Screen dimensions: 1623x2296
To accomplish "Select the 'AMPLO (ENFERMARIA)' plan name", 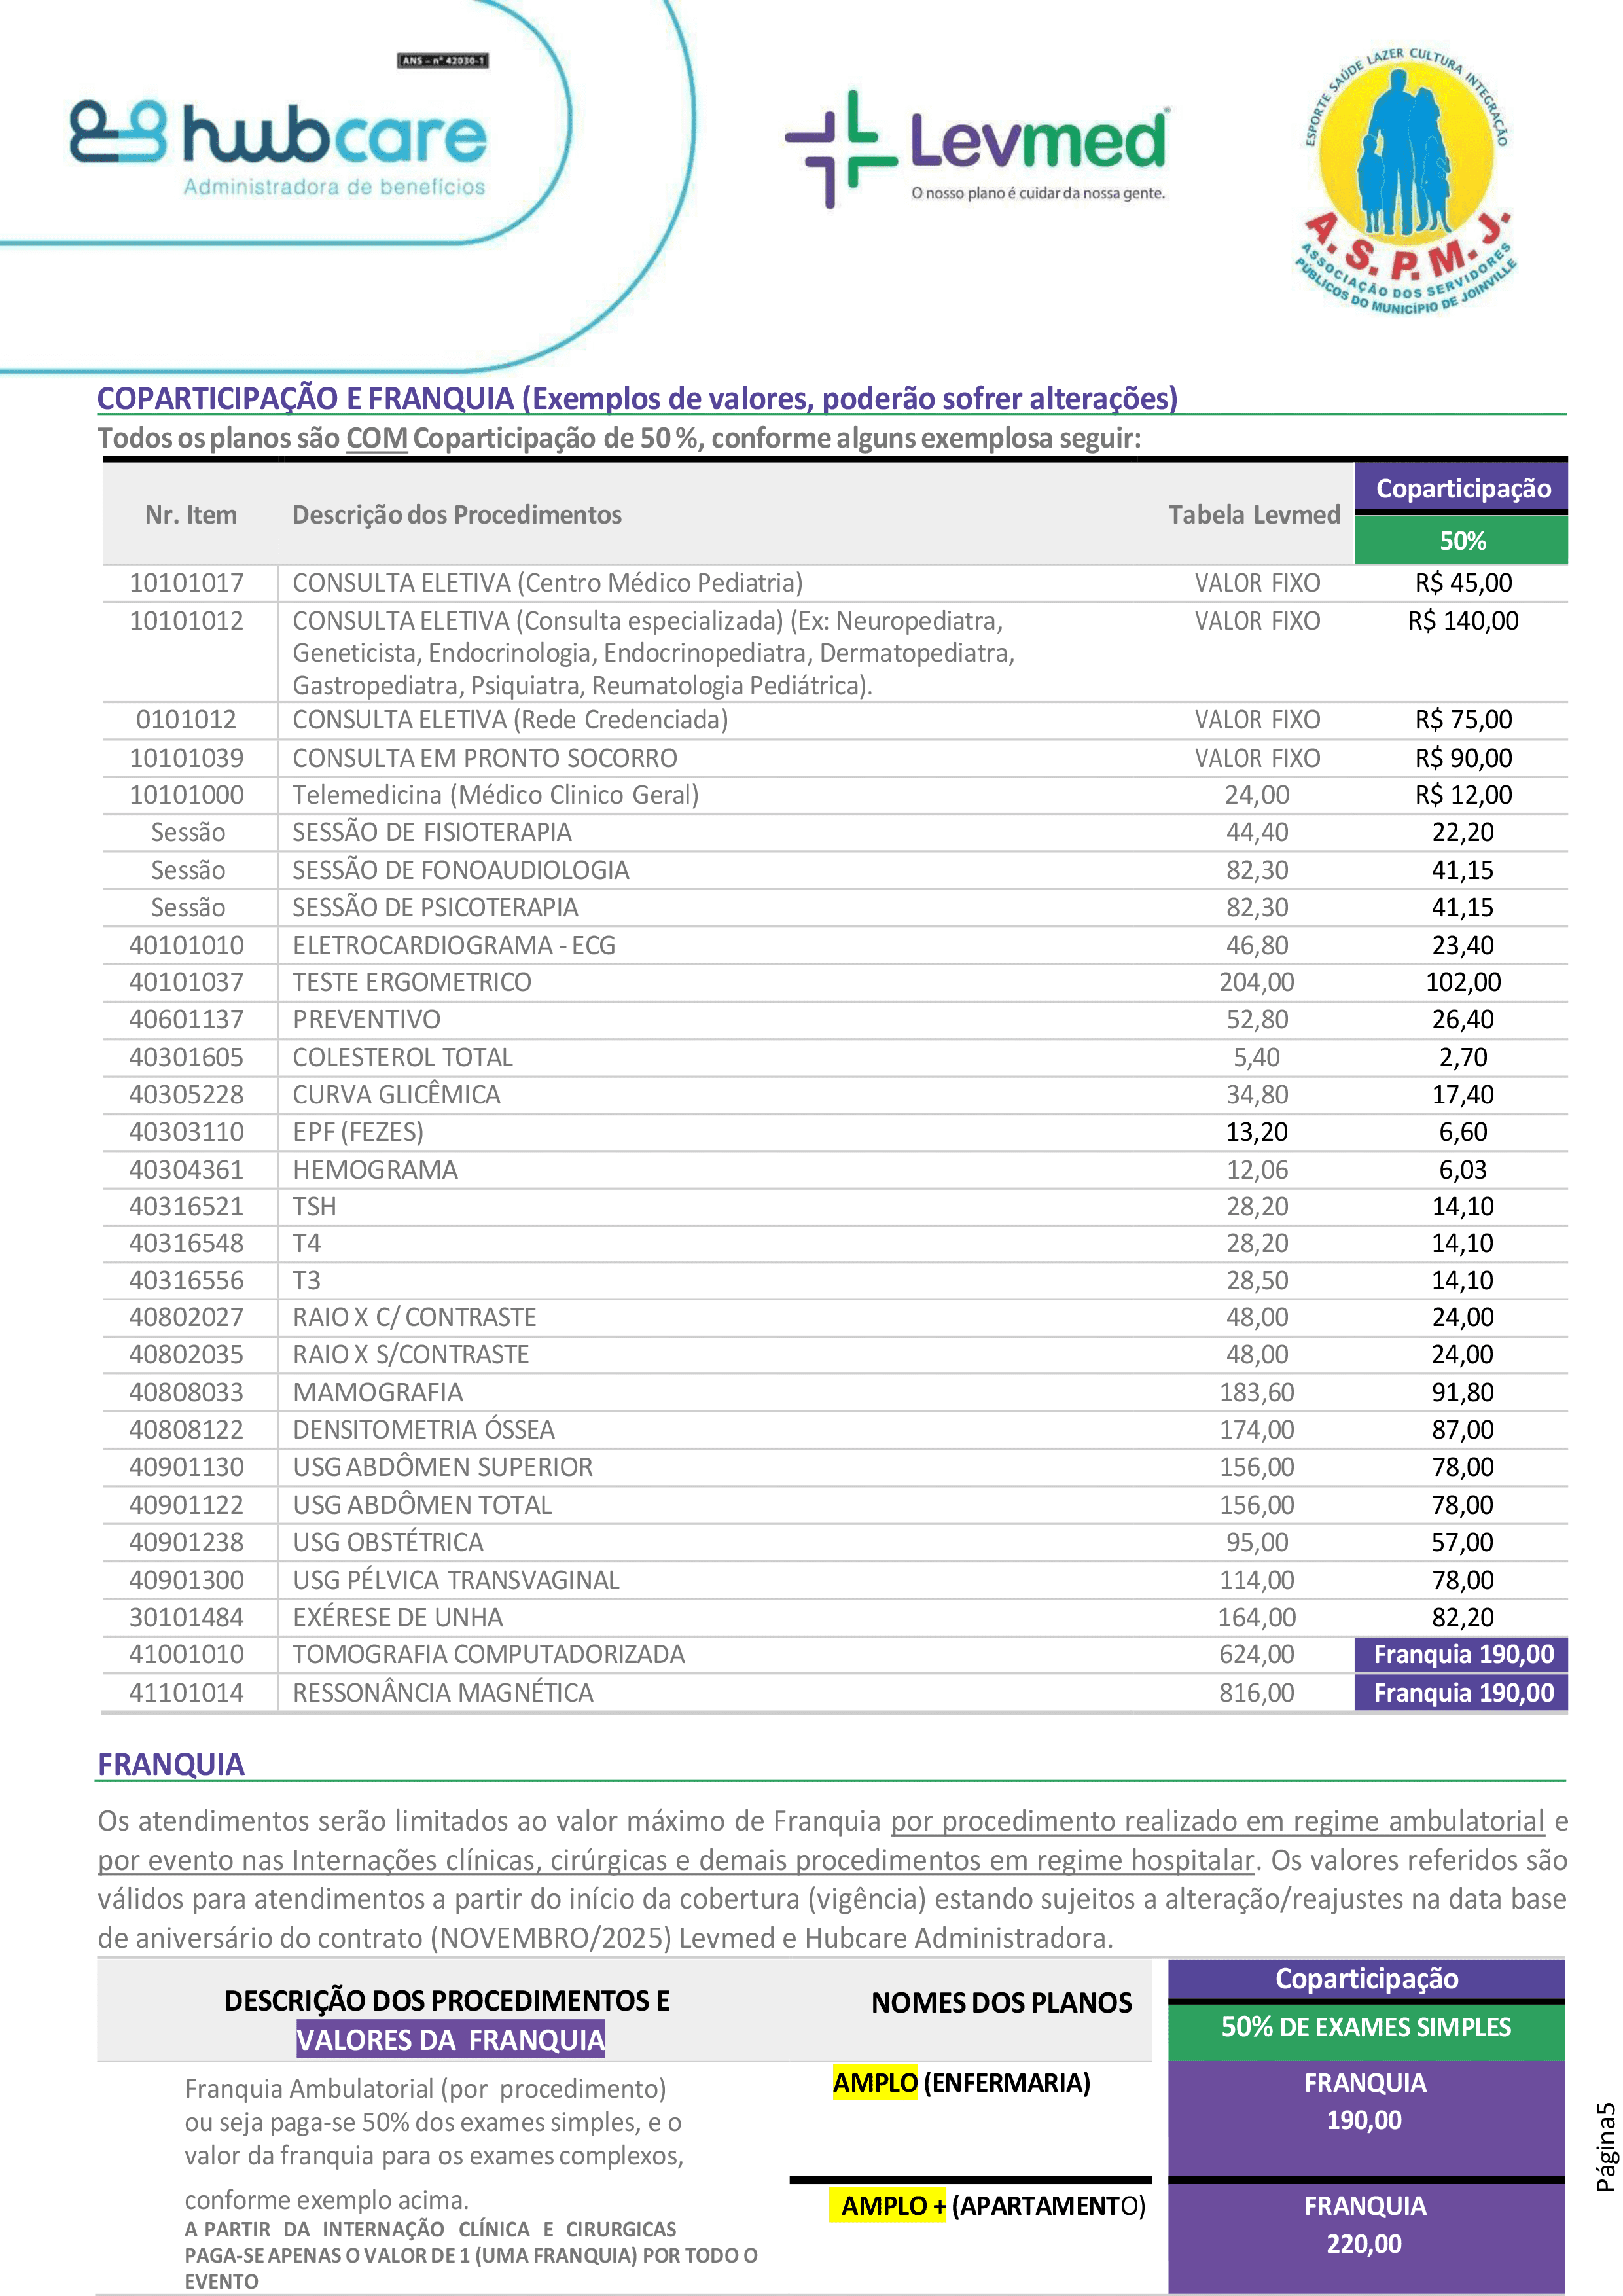I will pyautogui.click(x=962, y=2082).
